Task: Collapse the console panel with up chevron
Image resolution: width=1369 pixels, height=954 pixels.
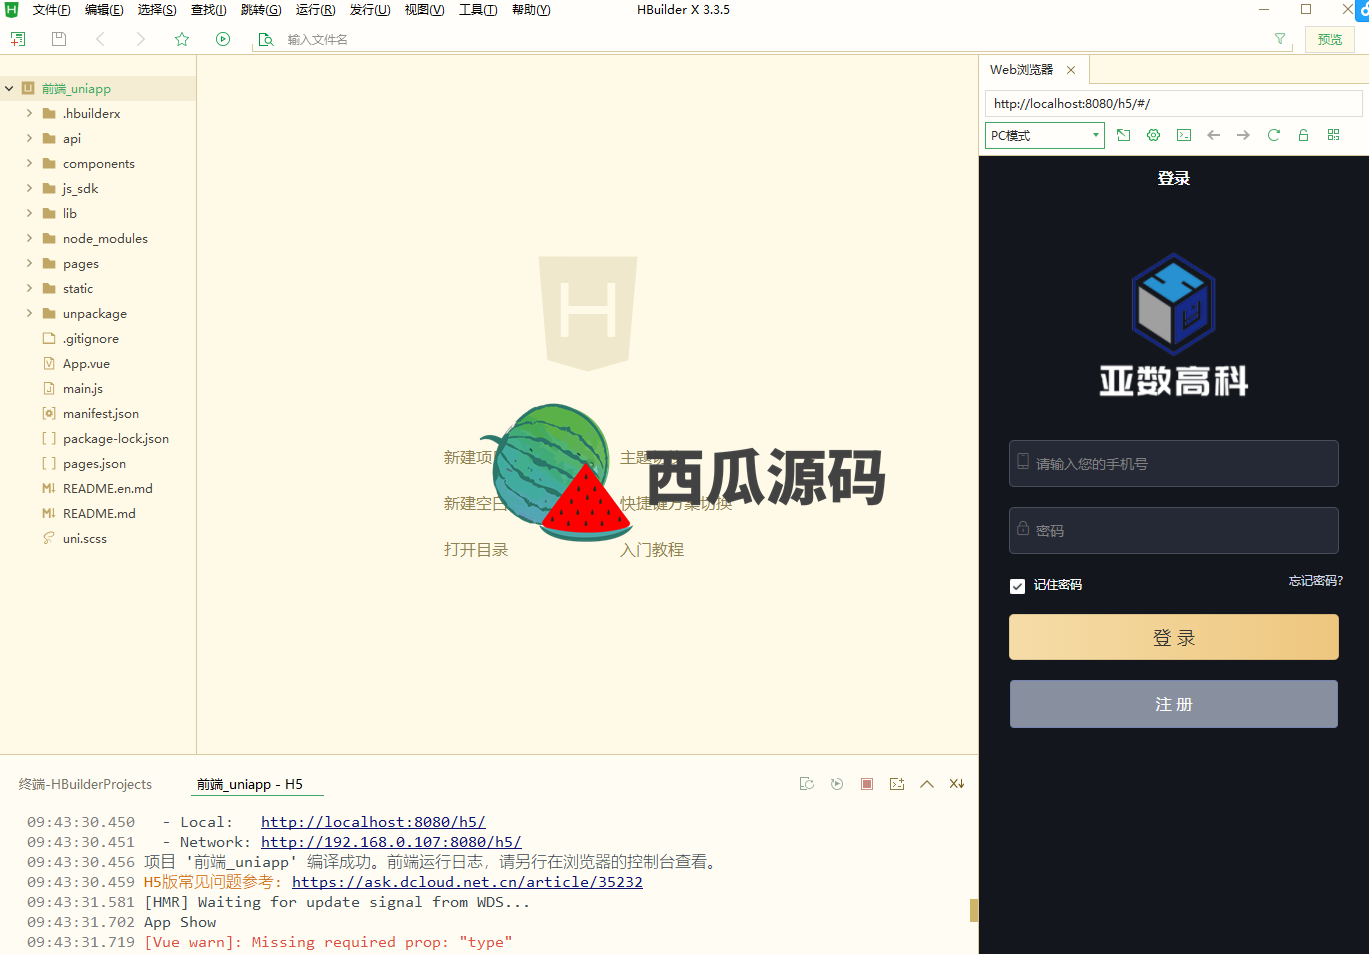Action: (927, 784)
